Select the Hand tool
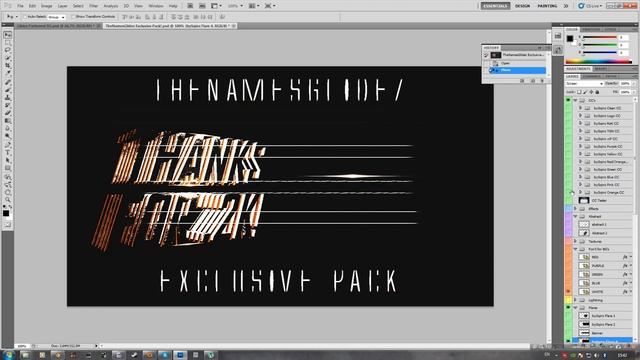640x360 pixels. pos(7,193)
